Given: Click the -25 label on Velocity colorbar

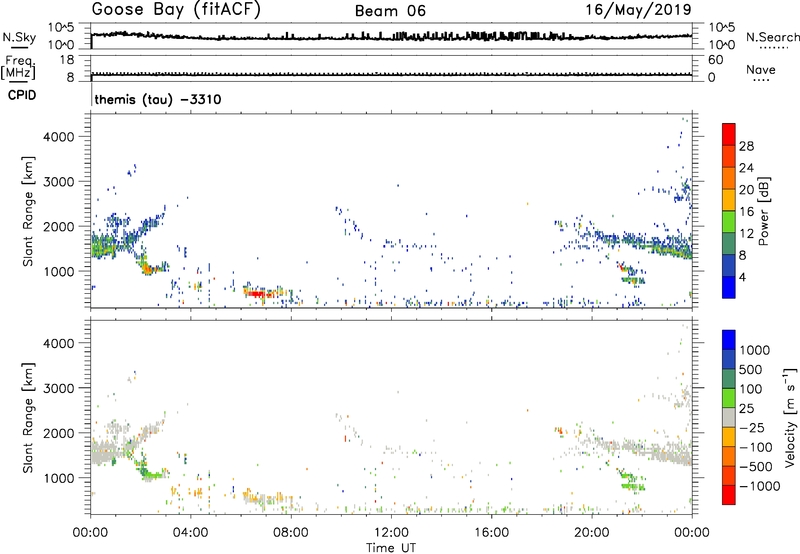Looking at the screenshot, I should 752,427.
